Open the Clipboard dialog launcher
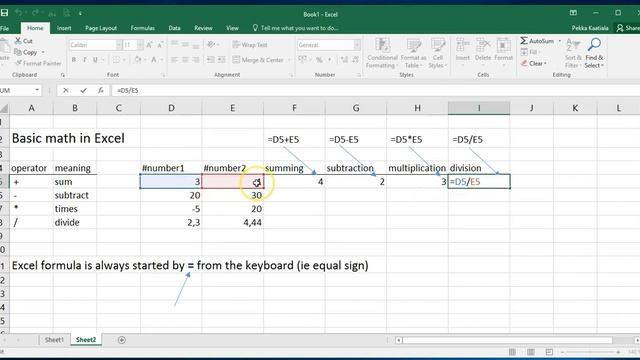Viewport: 640px width, 360px height. pos(63,75)
